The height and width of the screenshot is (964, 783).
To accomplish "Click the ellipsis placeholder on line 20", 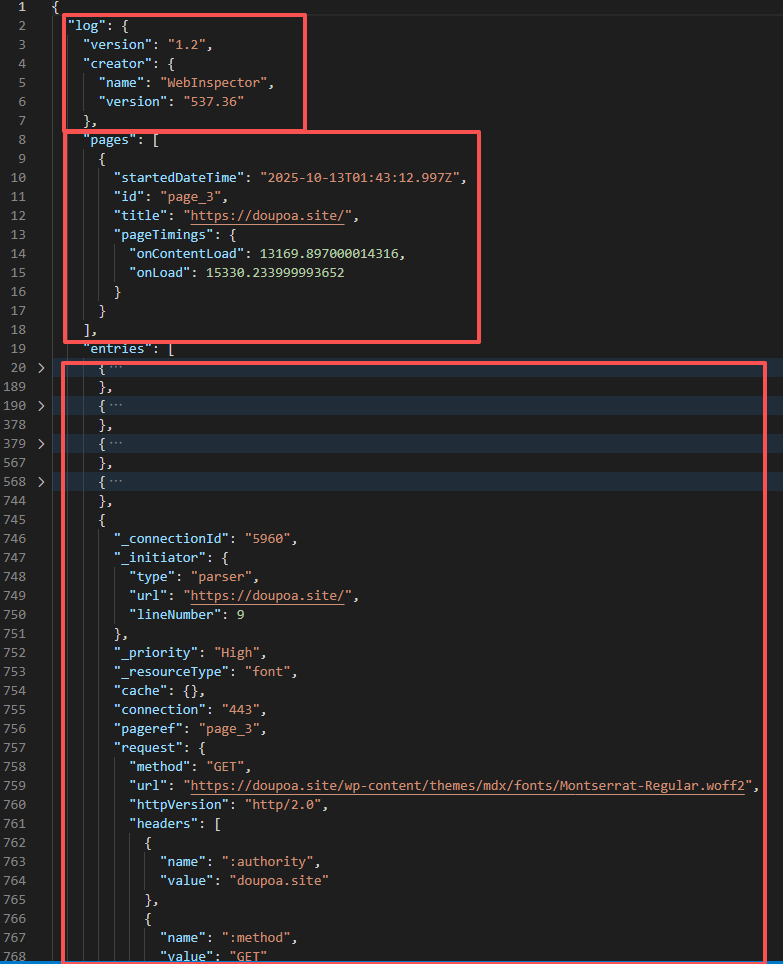I will [115, 368].
